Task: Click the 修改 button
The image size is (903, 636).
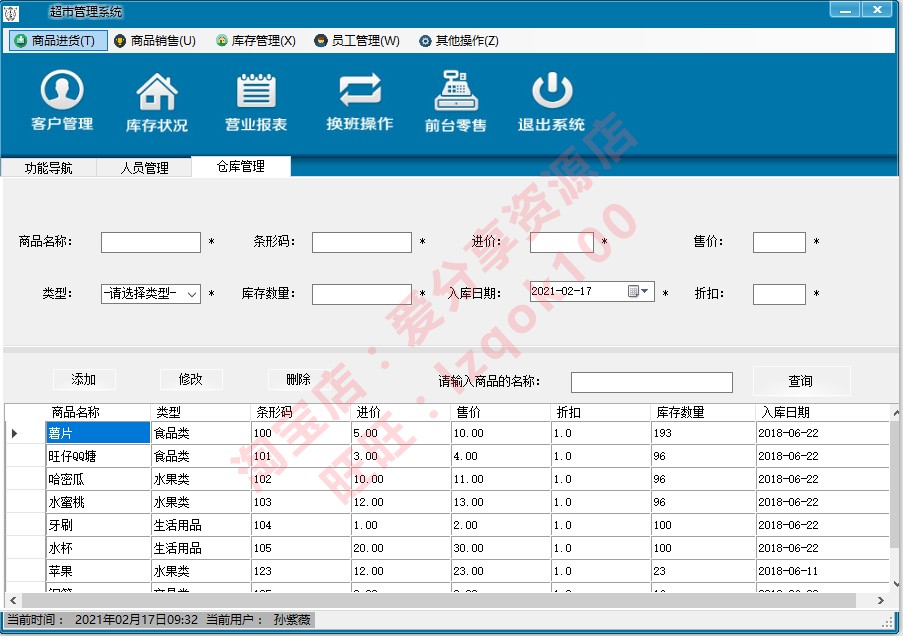Action: click(191, 379)
